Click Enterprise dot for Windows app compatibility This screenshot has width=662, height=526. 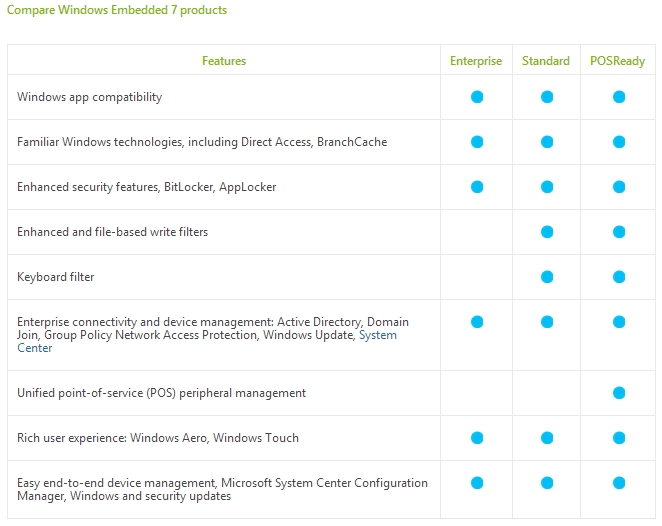coord(477,97)
